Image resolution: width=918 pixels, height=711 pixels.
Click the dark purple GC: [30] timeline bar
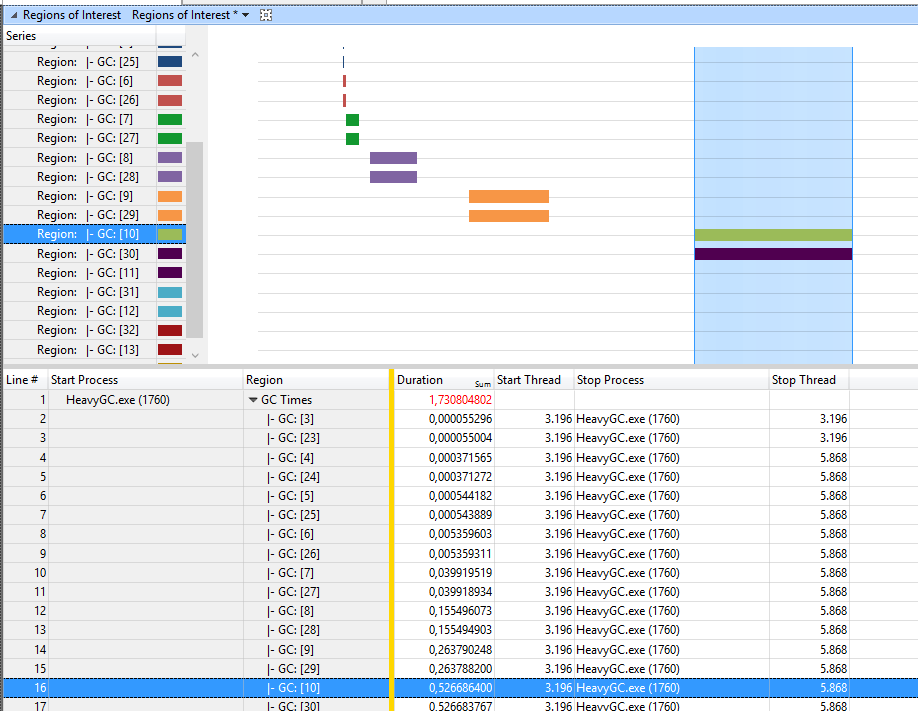pos(773,254)
